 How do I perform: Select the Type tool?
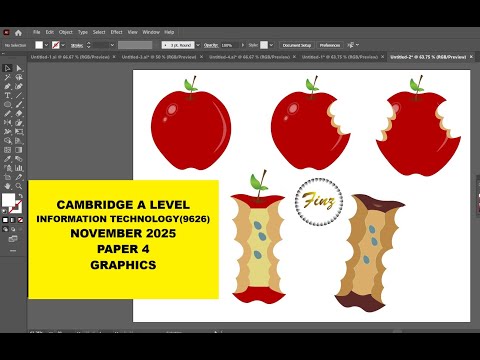7,95
